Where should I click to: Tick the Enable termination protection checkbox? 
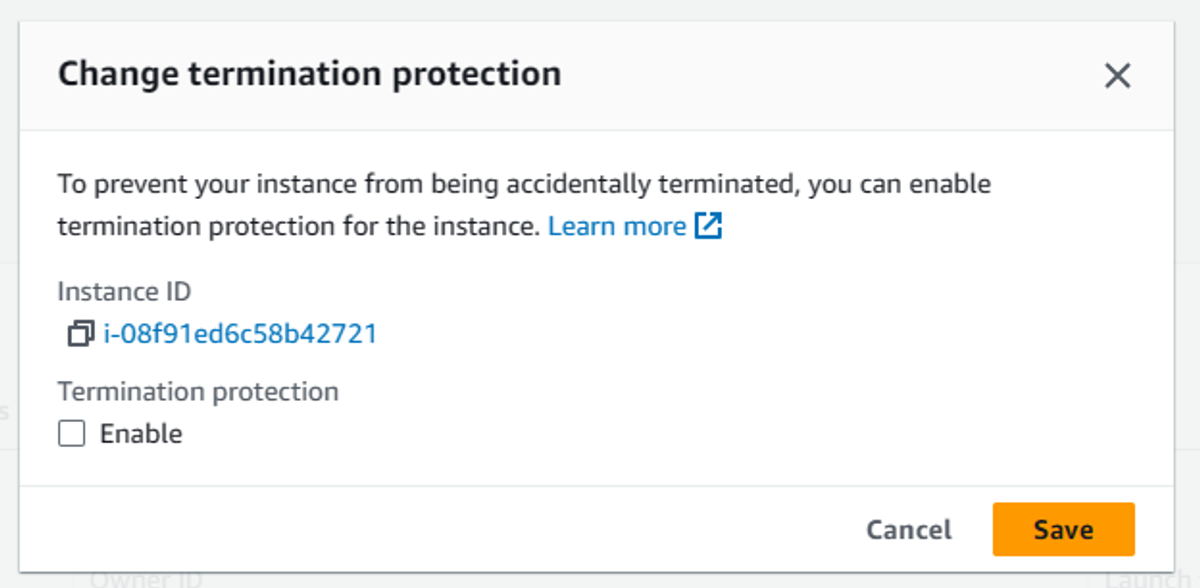coord(72,434)
